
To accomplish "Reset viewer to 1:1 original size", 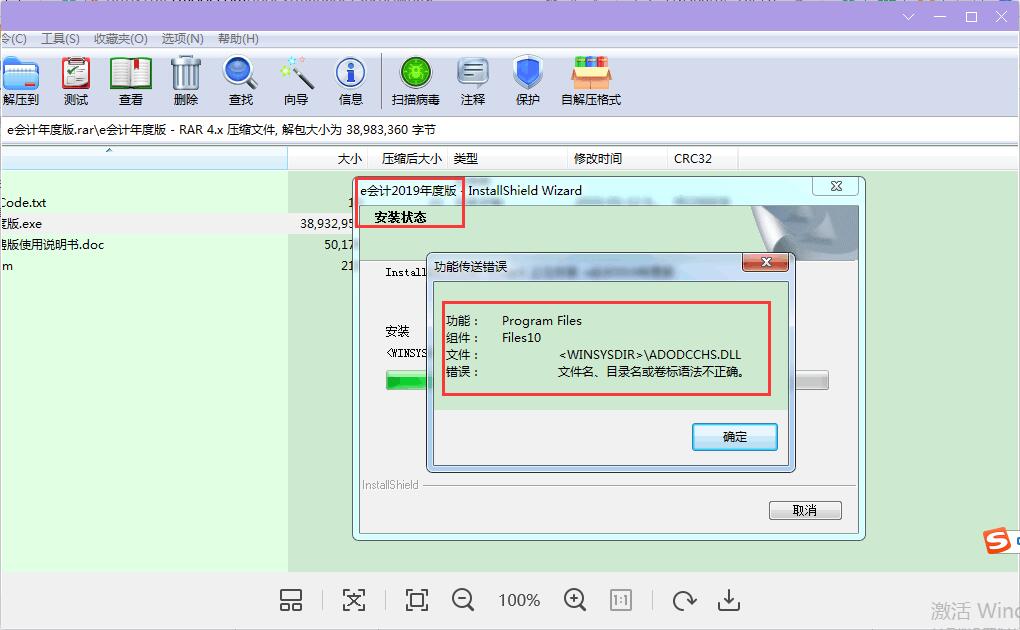I will point(621,600).
